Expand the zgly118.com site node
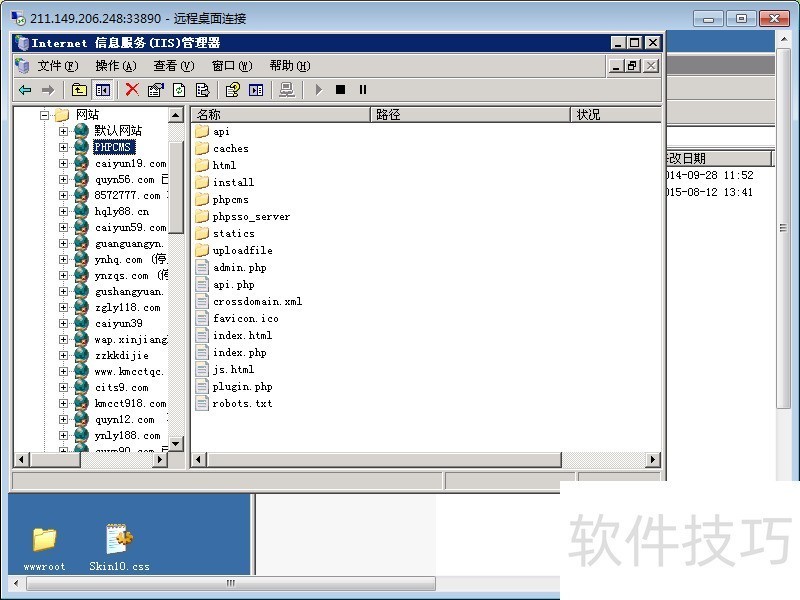800x600 pixels. click(63, 307)
